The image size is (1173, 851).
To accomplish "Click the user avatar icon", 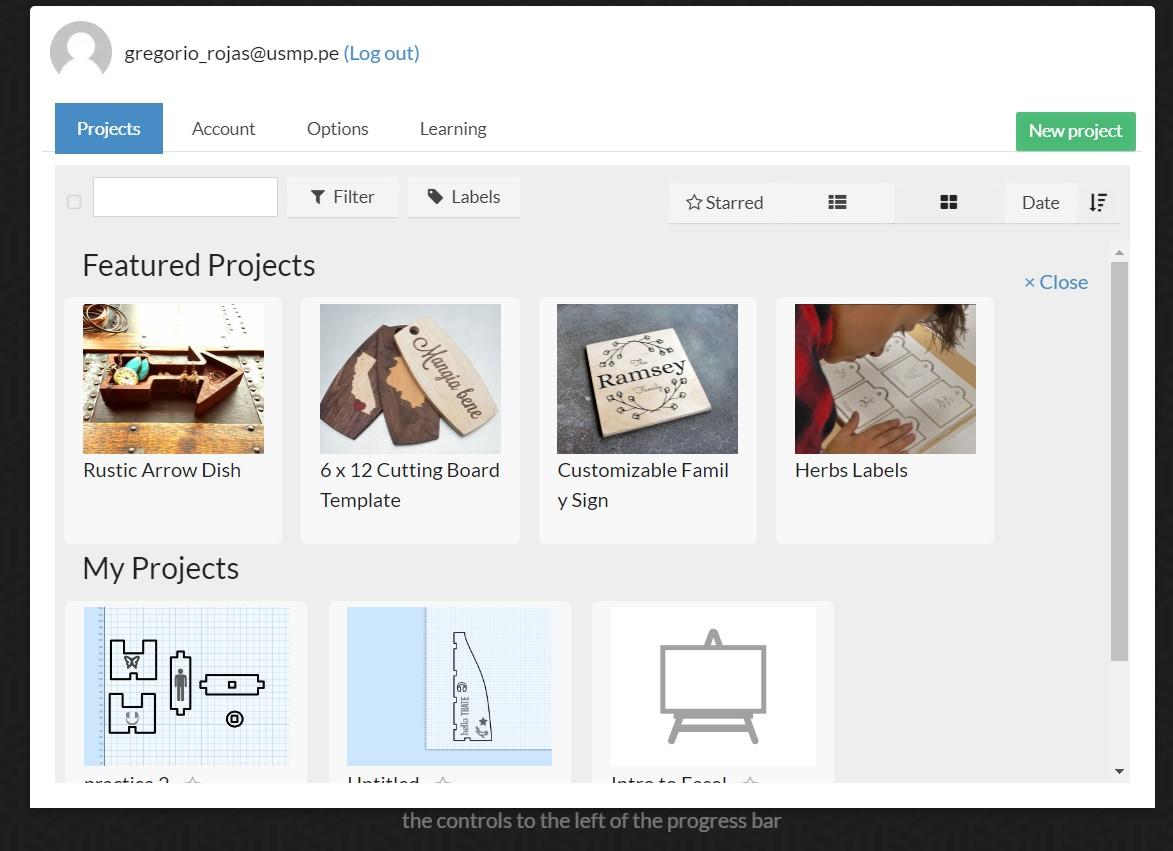I will point(81,51).
